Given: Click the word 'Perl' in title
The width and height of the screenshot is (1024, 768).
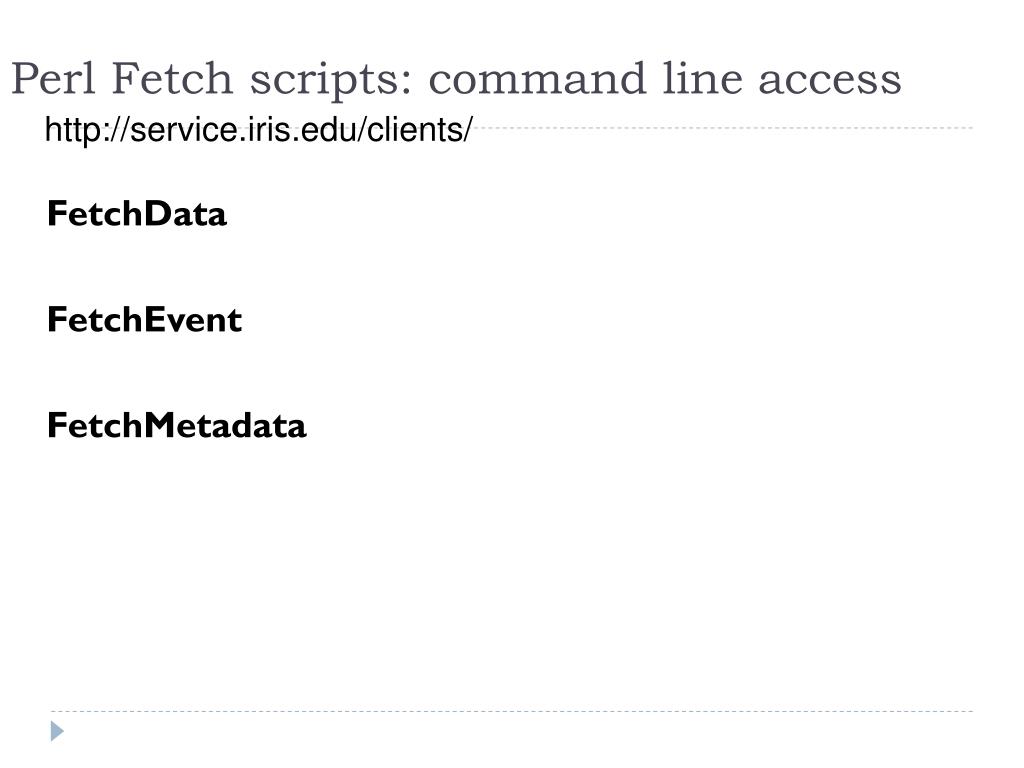Looking at the screenshot, I should pyautogui.click(x=54, y=78).
